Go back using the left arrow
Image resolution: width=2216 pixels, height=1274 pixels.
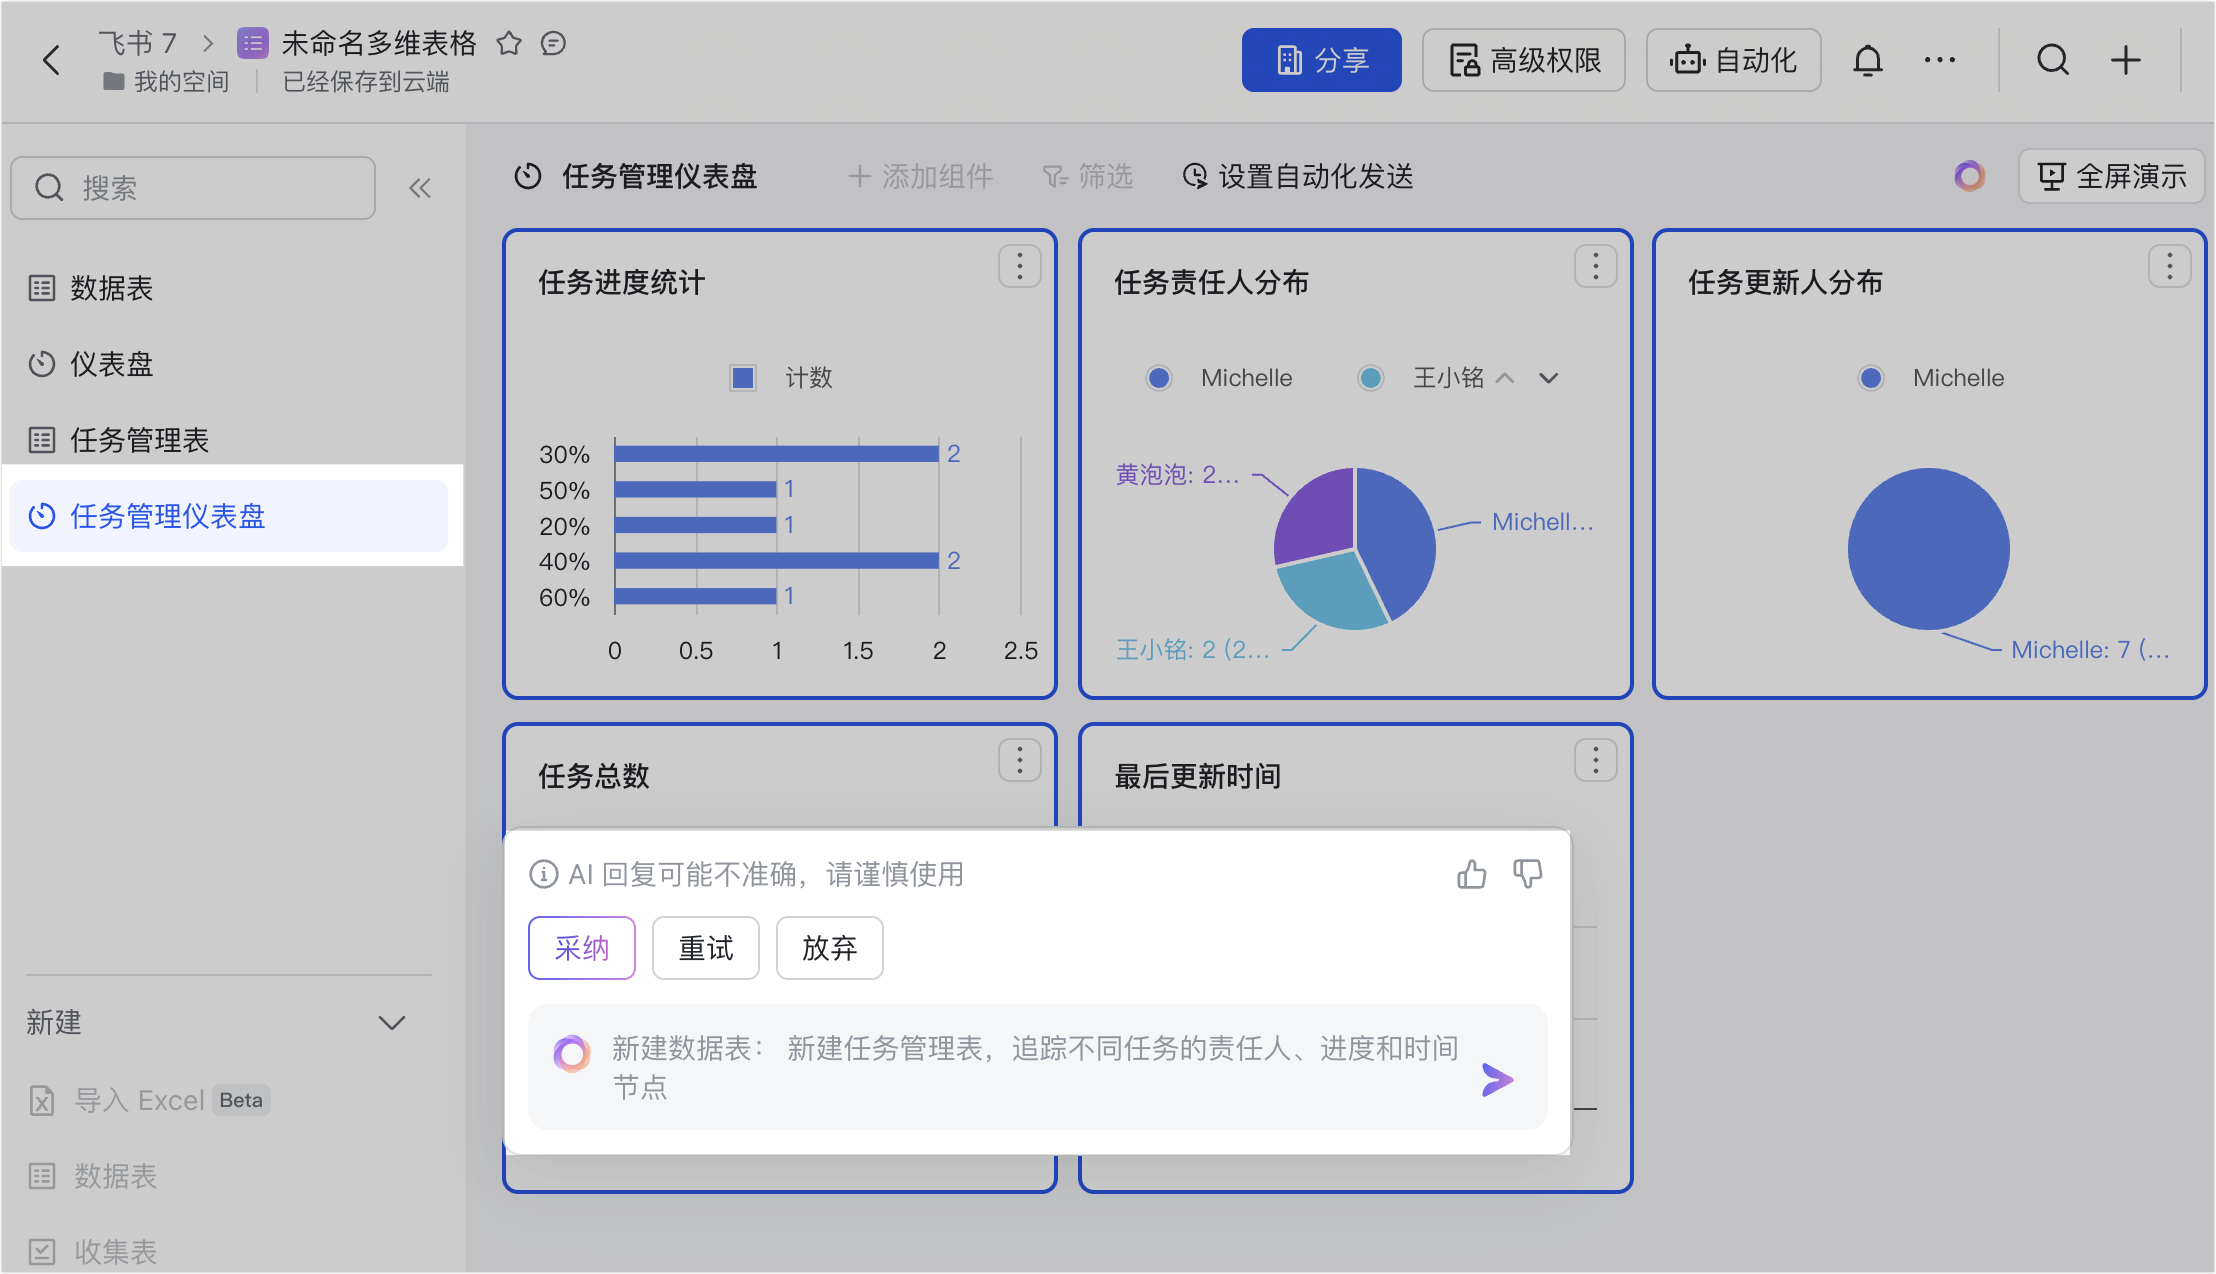[x=52, y=60]
